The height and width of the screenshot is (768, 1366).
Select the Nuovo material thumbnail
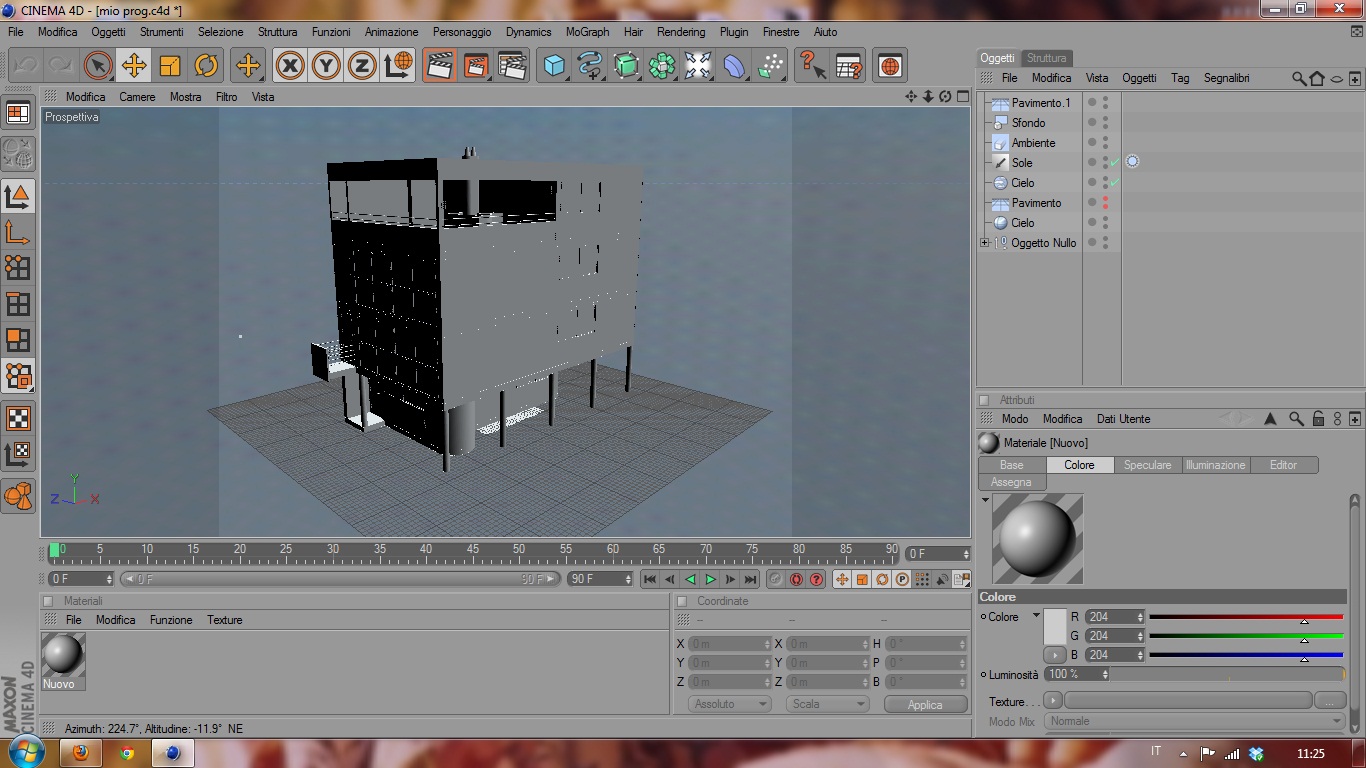[63, 660]
